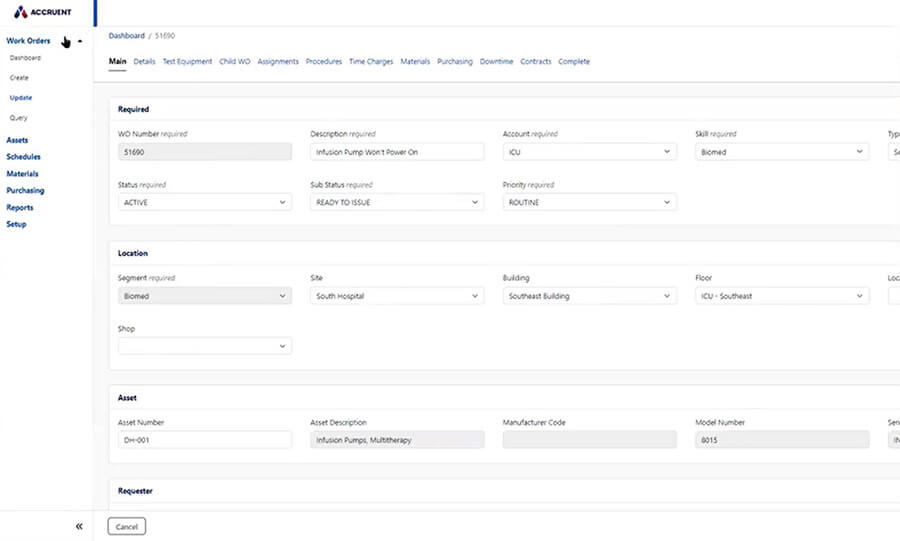Collapse the sidebar with double-chevron icon

click(79, 526)
